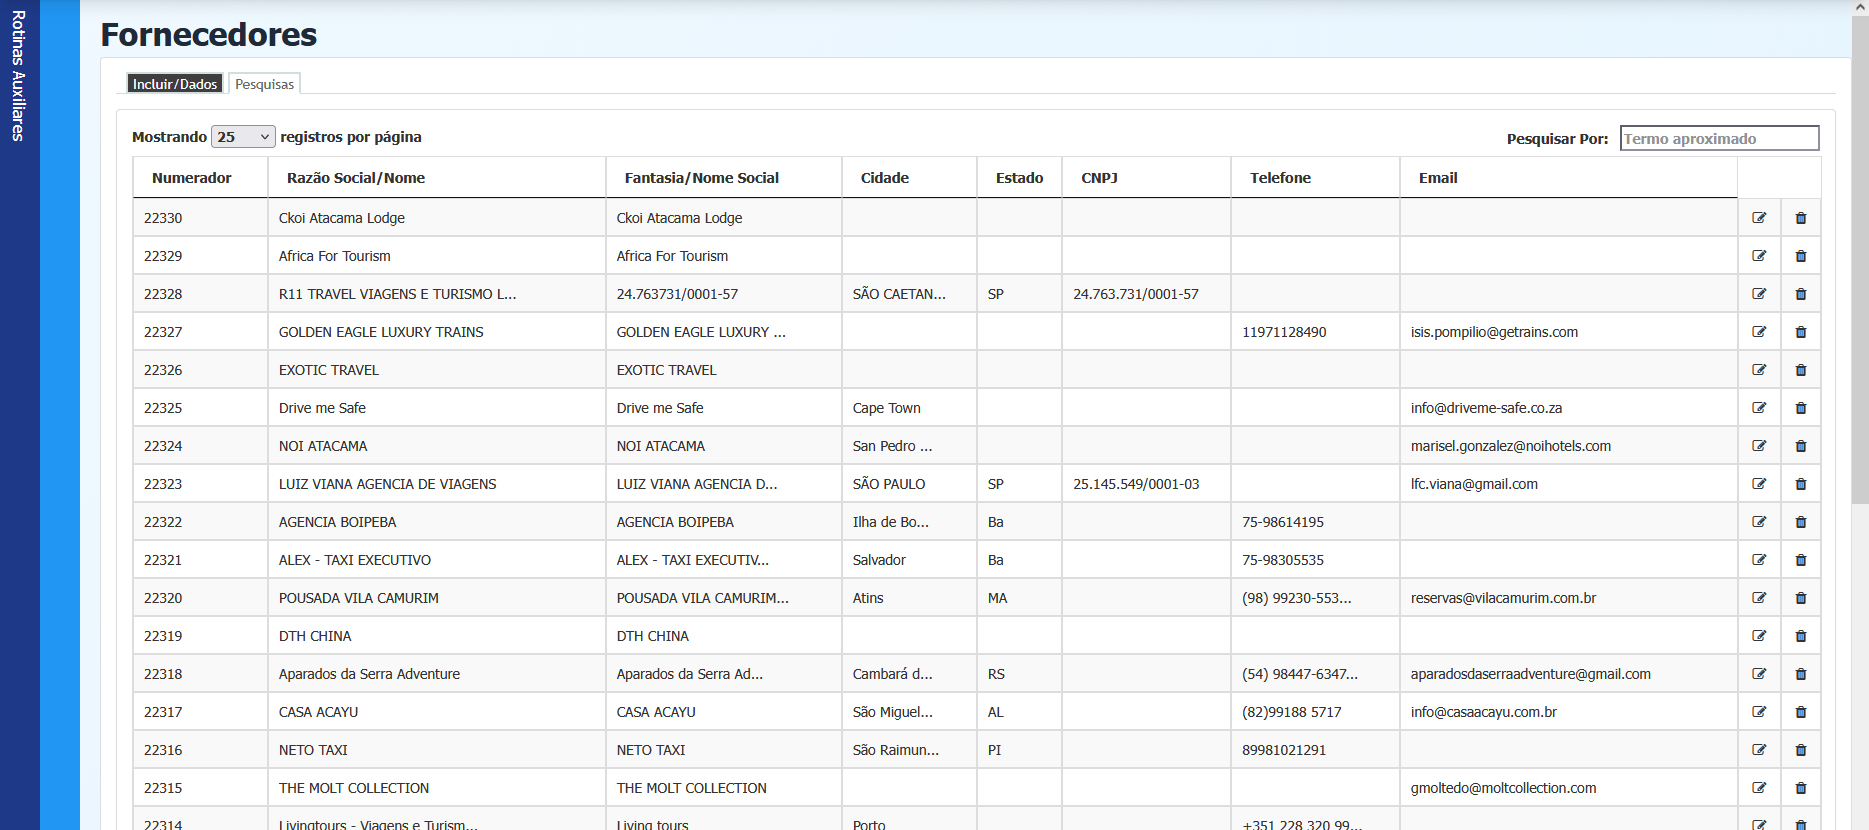Delete the Africa For Tourism supplier row

[x=1800, y=256]
